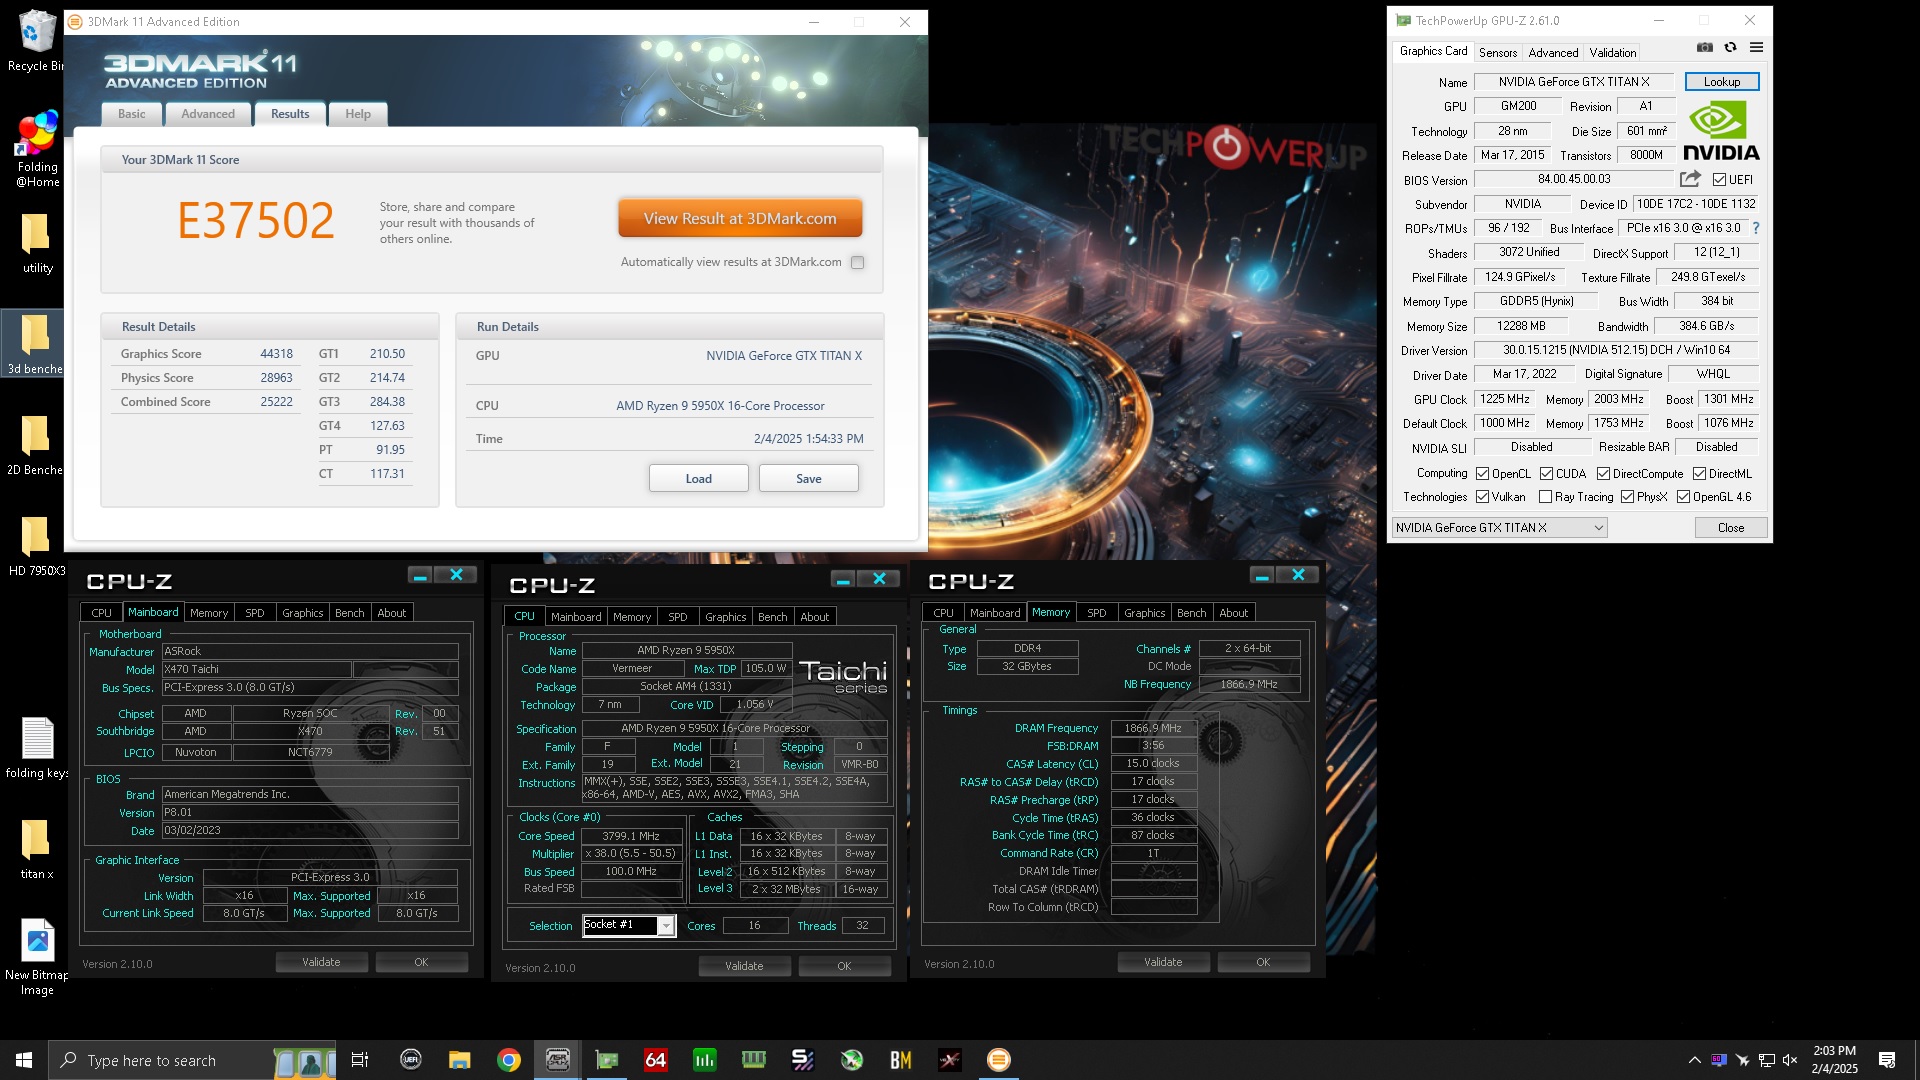The height and width of the screenshot is (1080, 1920).
Task: Open Graphics tab in the right CPU-Z window
Action: click(1144, 613)
